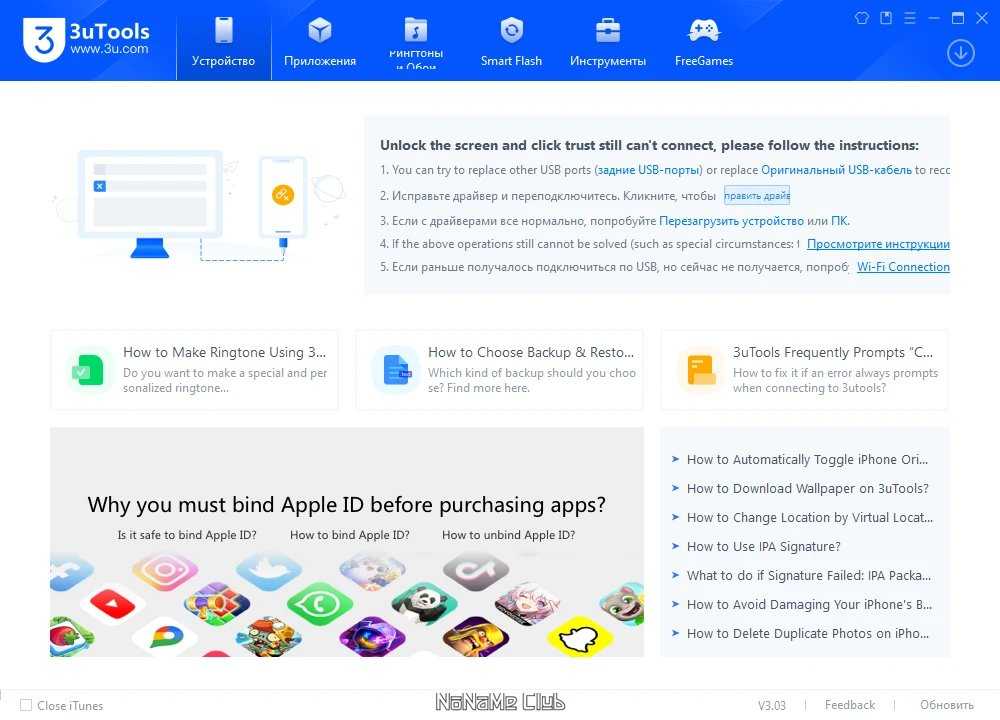
Task: Open the Просмотрите инструкции link
Action: tap(878, 244)
